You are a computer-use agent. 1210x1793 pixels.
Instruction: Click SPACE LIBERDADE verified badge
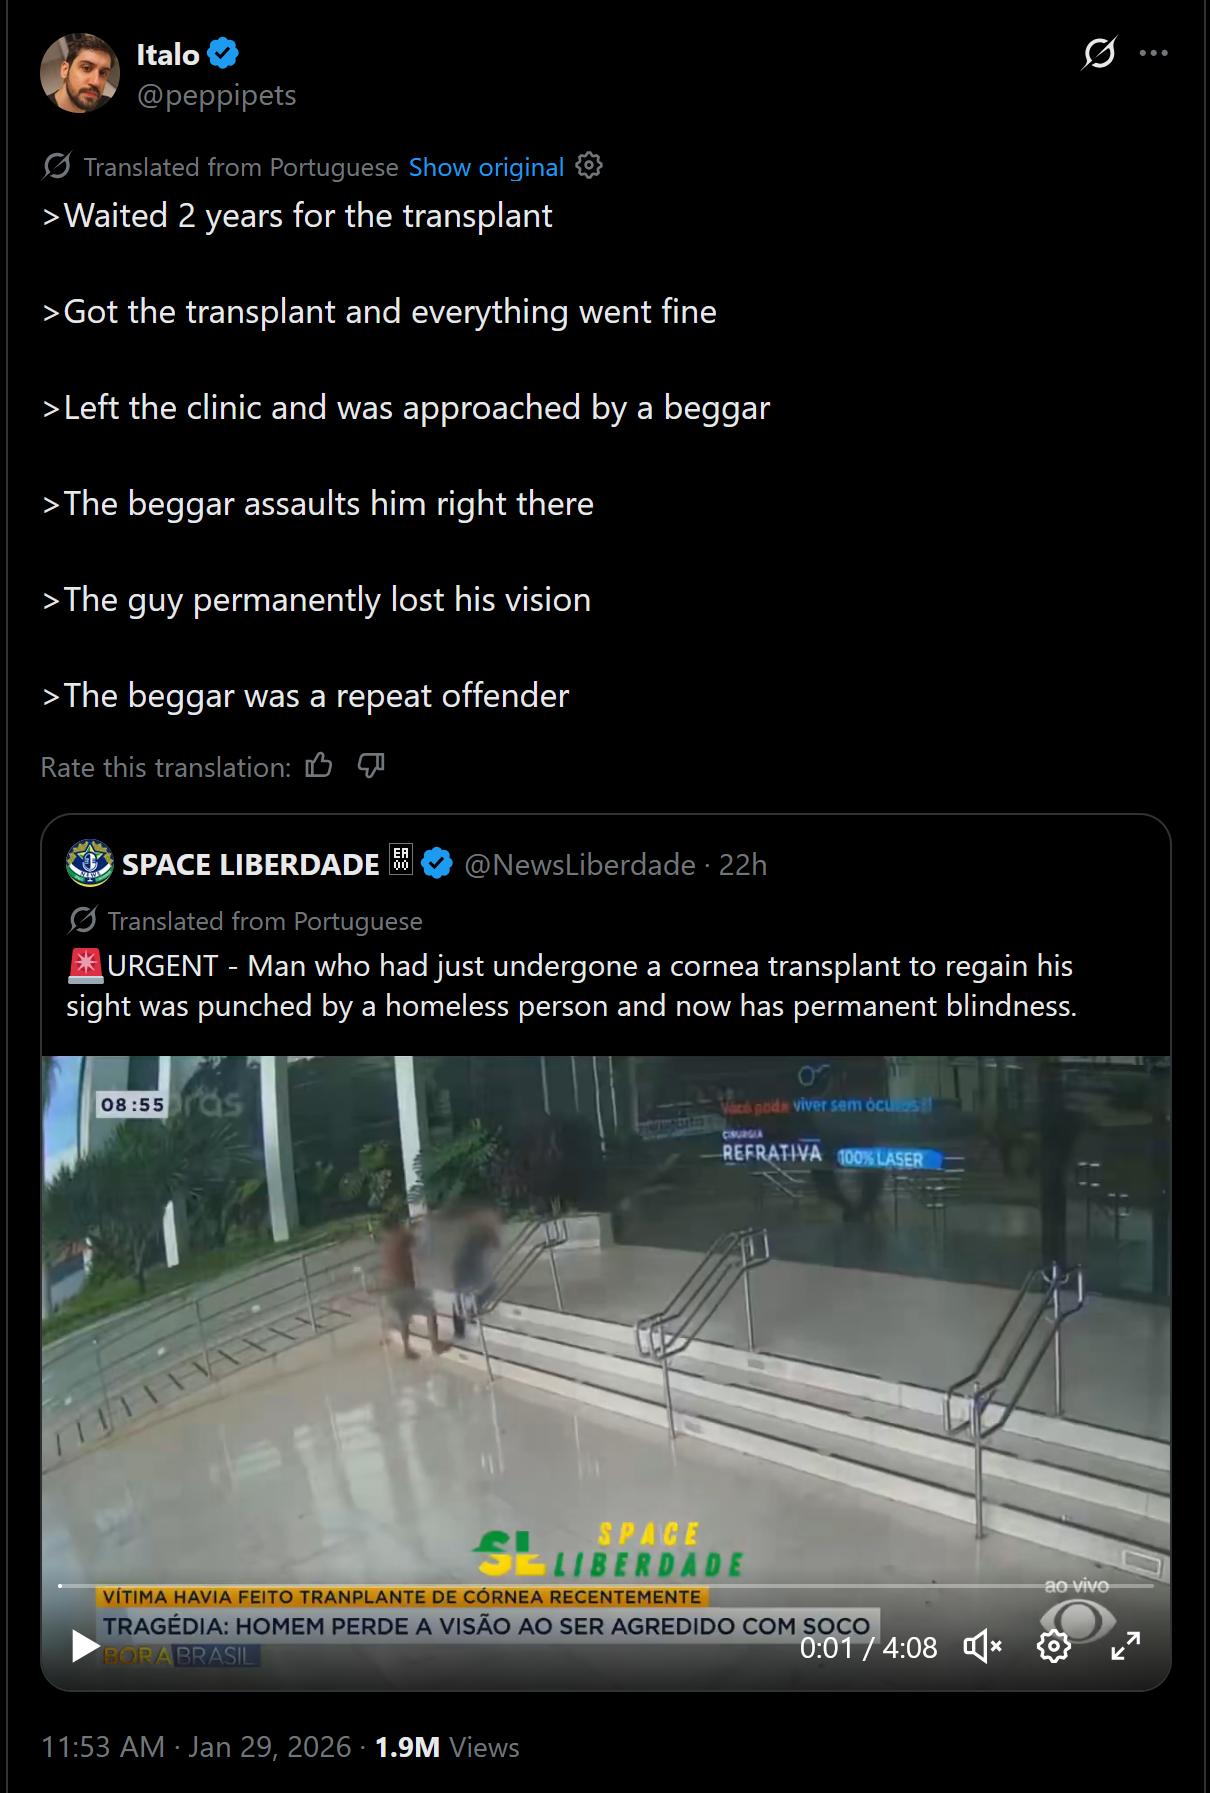tap(437, 864)
